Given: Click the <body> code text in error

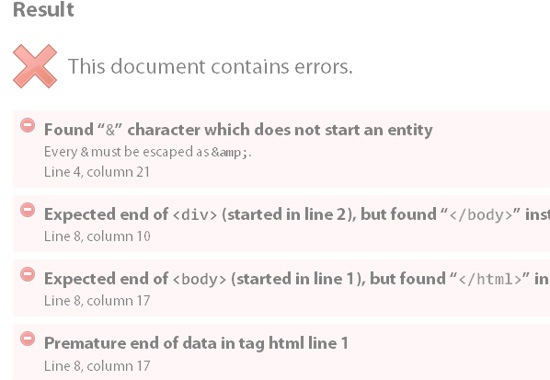Looking at the screenshot, I should pyautogui.click(x=200, y=279).
